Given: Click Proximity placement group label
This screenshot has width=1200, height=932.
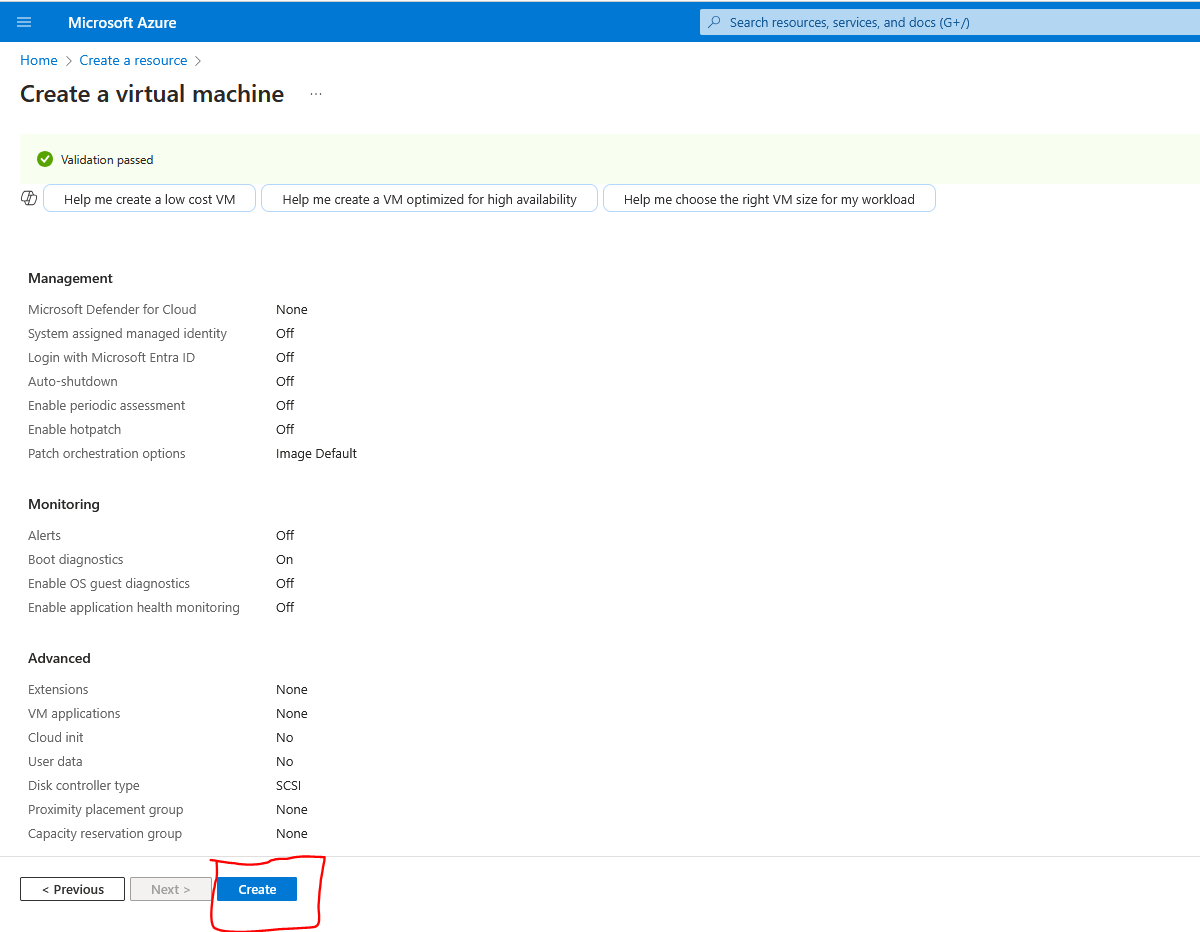Looking at the screenshot, I should tap(106, 809).
